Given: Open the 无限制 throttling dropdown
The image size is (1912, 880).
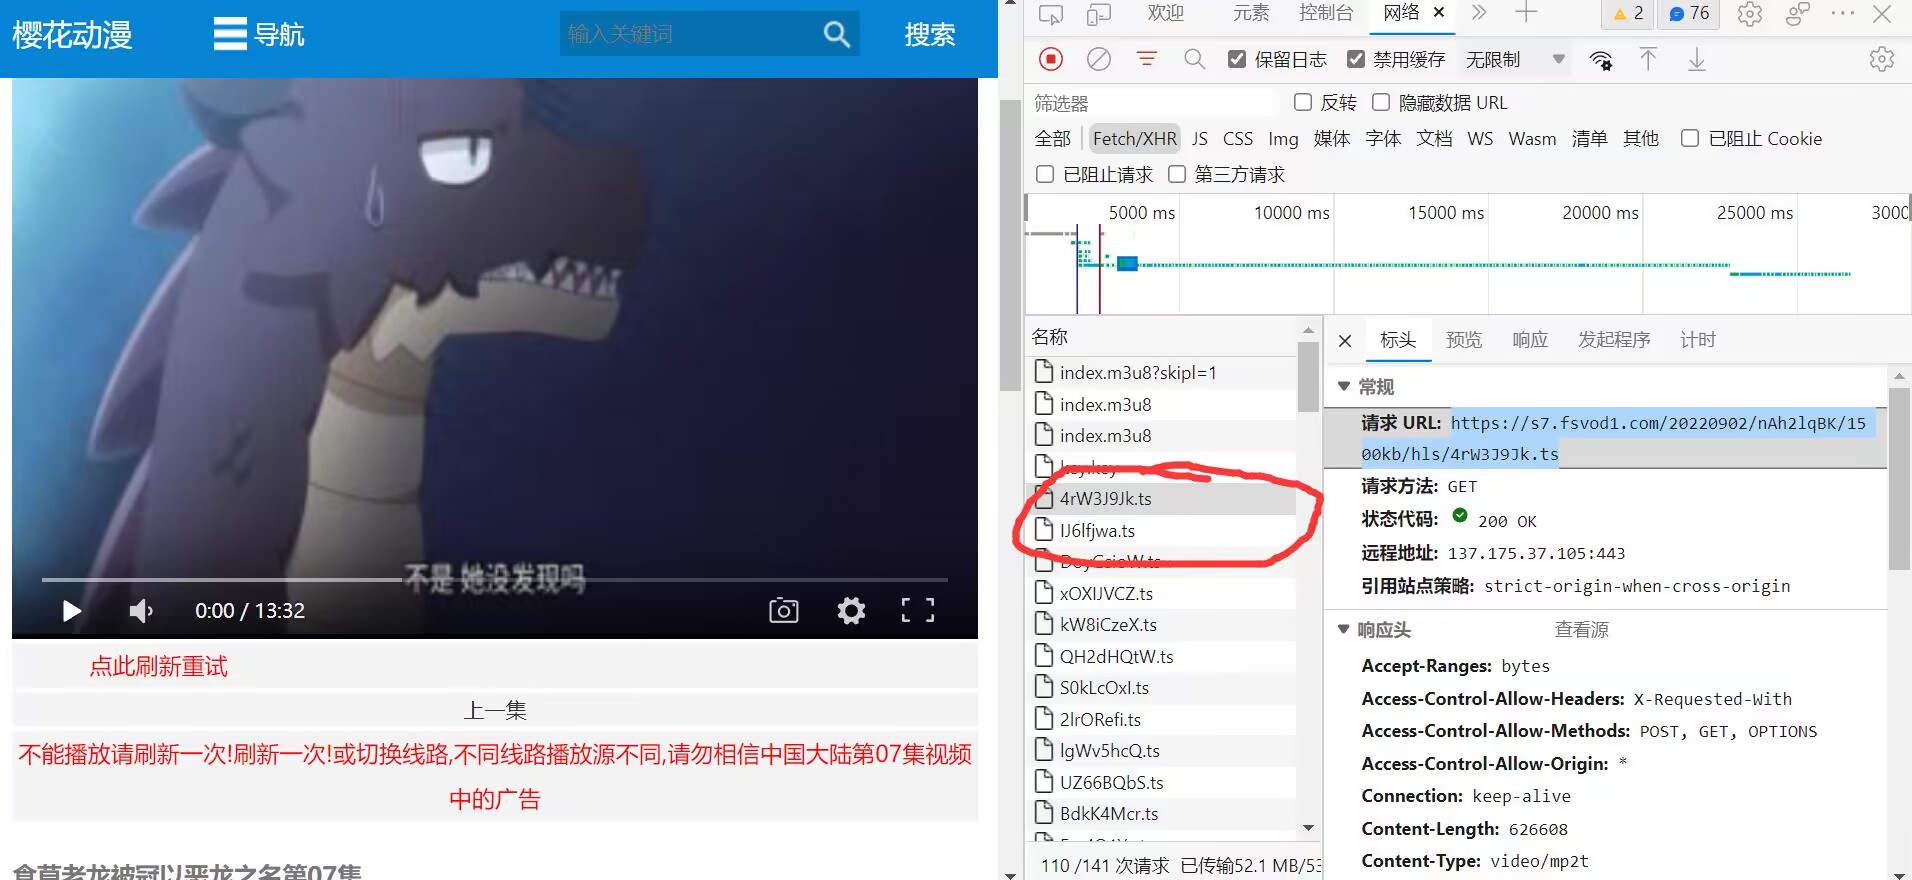Looking at the screenshot, I should coord(1514,60).
